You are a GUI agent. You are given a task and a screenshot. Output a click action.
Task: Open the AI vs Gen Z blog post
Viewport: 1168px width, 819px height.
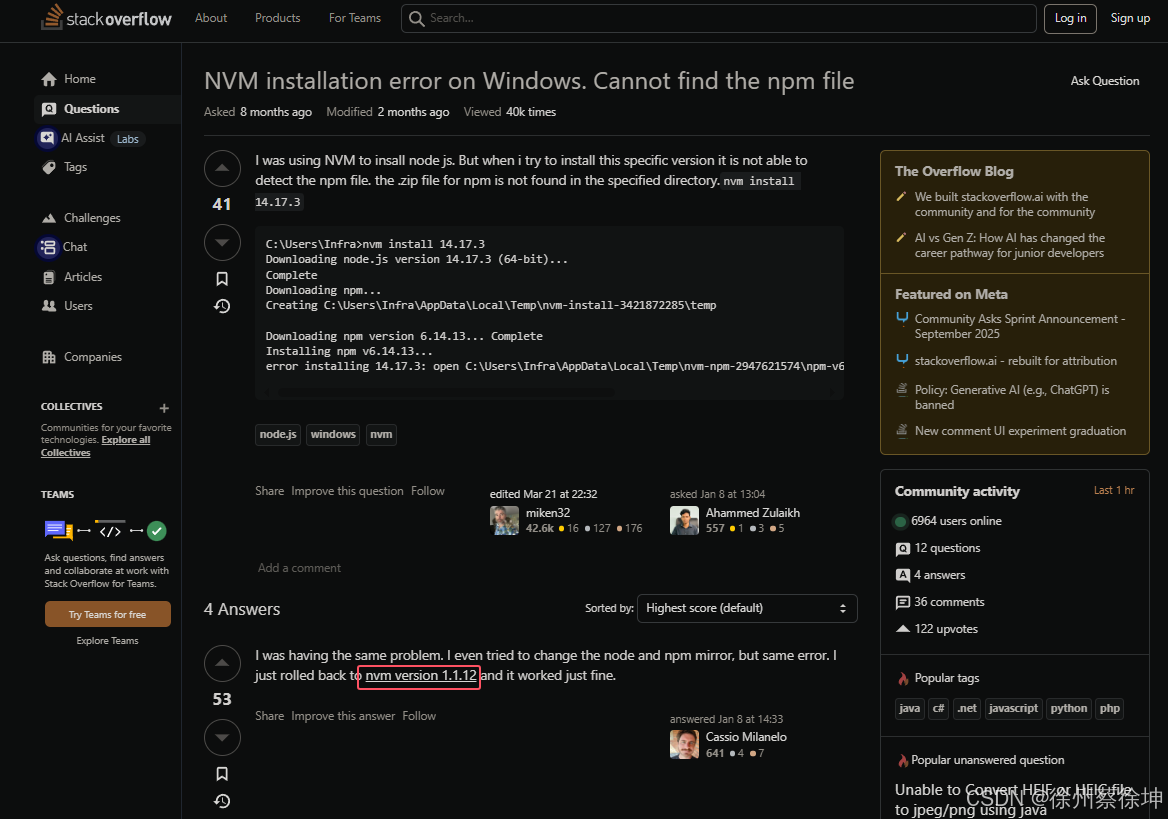(1009, 245)
